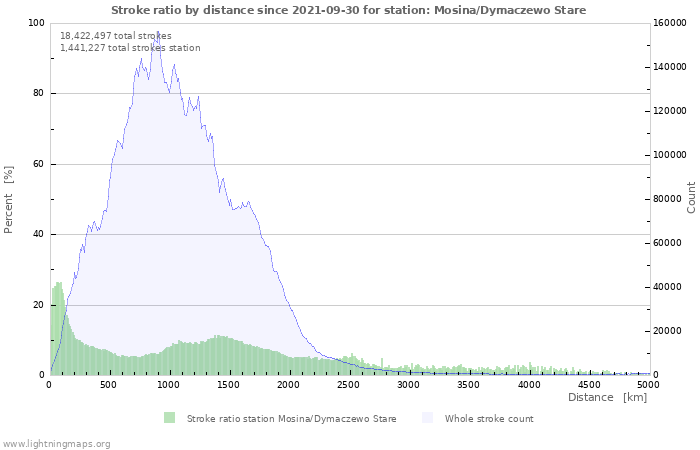The image size is (700, 450).
Task: Click the right axis label 100000
Action: (x=670, y=155)
